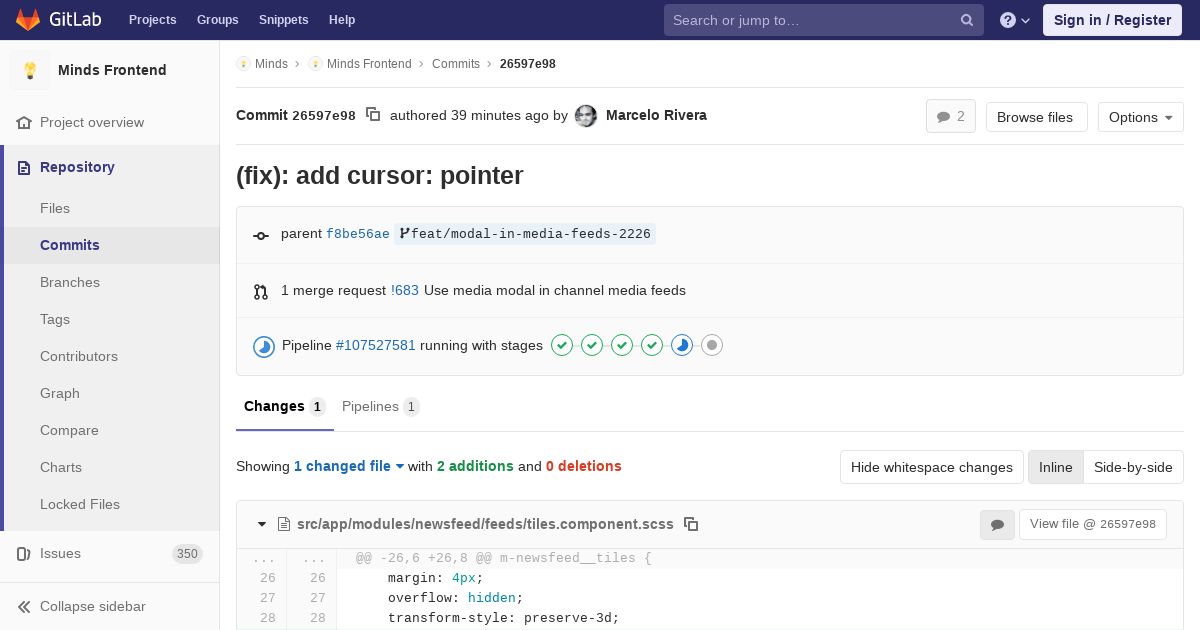The width and height of the screenshot is (1200, 630).
Task: Open the first passed pipeline stage
Action: pyautogui.click(x=562, y=346)
